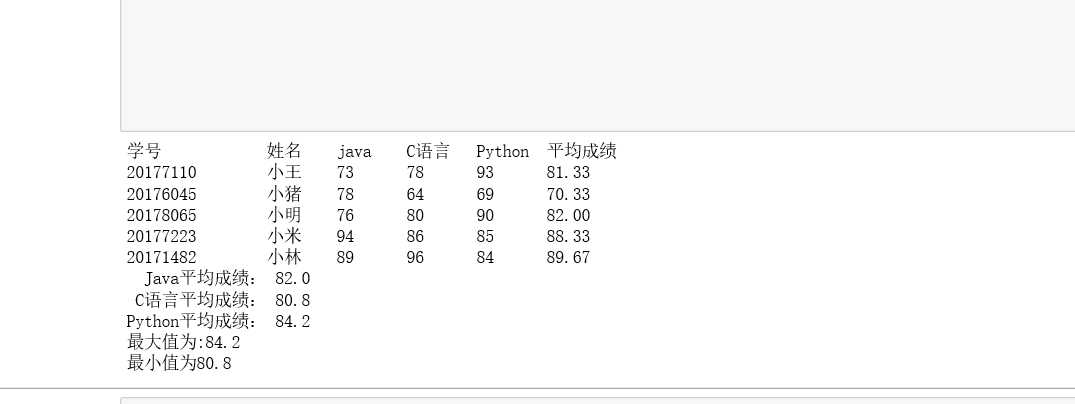Viewport: 1075px width, 404px height.
Task: Click the average score 88.33
Action: pyautogui.click(x=568, y=236)
